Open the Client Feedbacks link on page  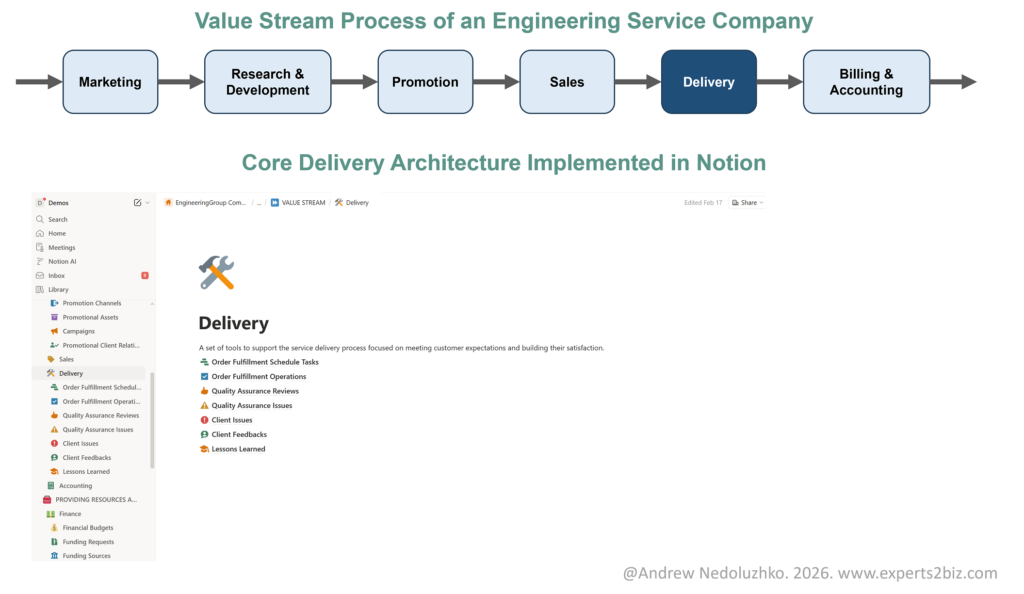pos(238,435)
